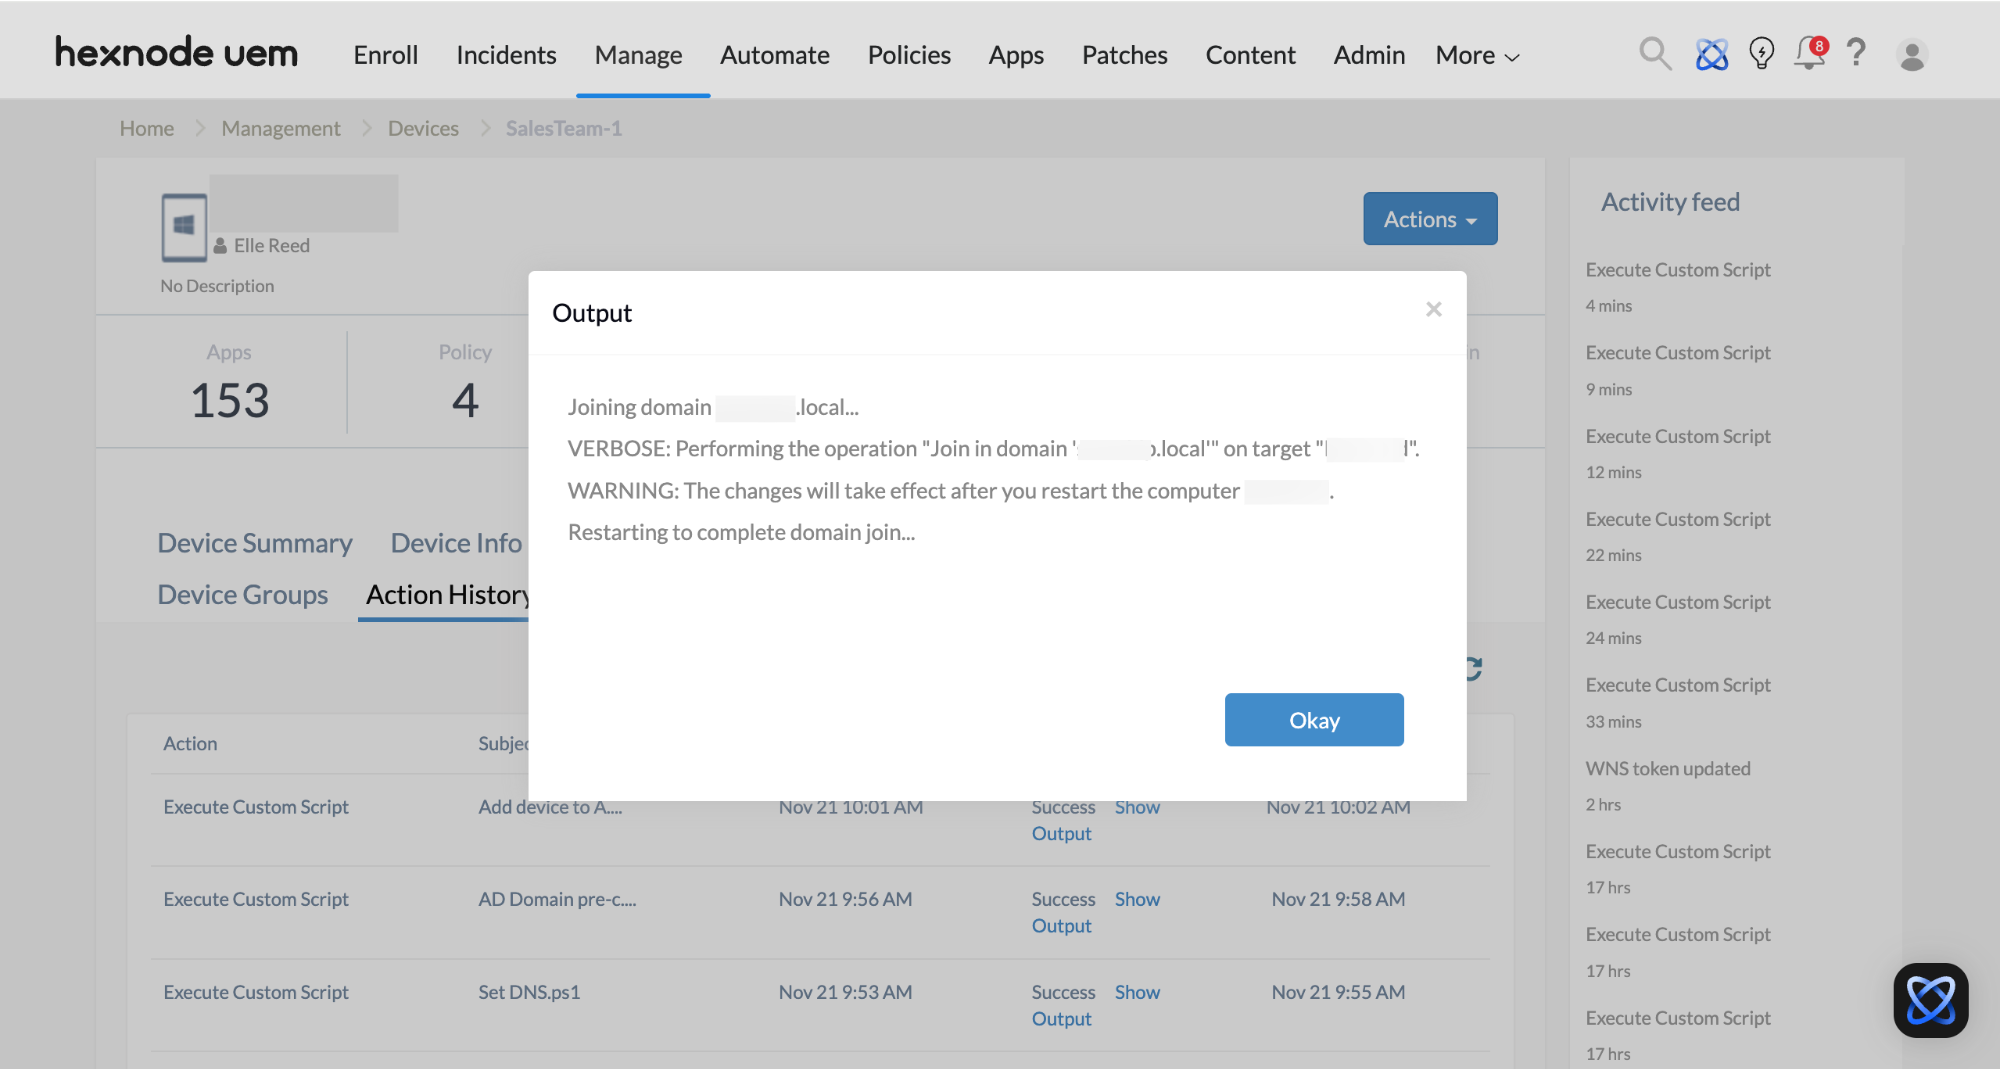Click the help question mark icon
Image resolution: width=2000 pixels, height=1069 pixels.
click(1856, 53)
